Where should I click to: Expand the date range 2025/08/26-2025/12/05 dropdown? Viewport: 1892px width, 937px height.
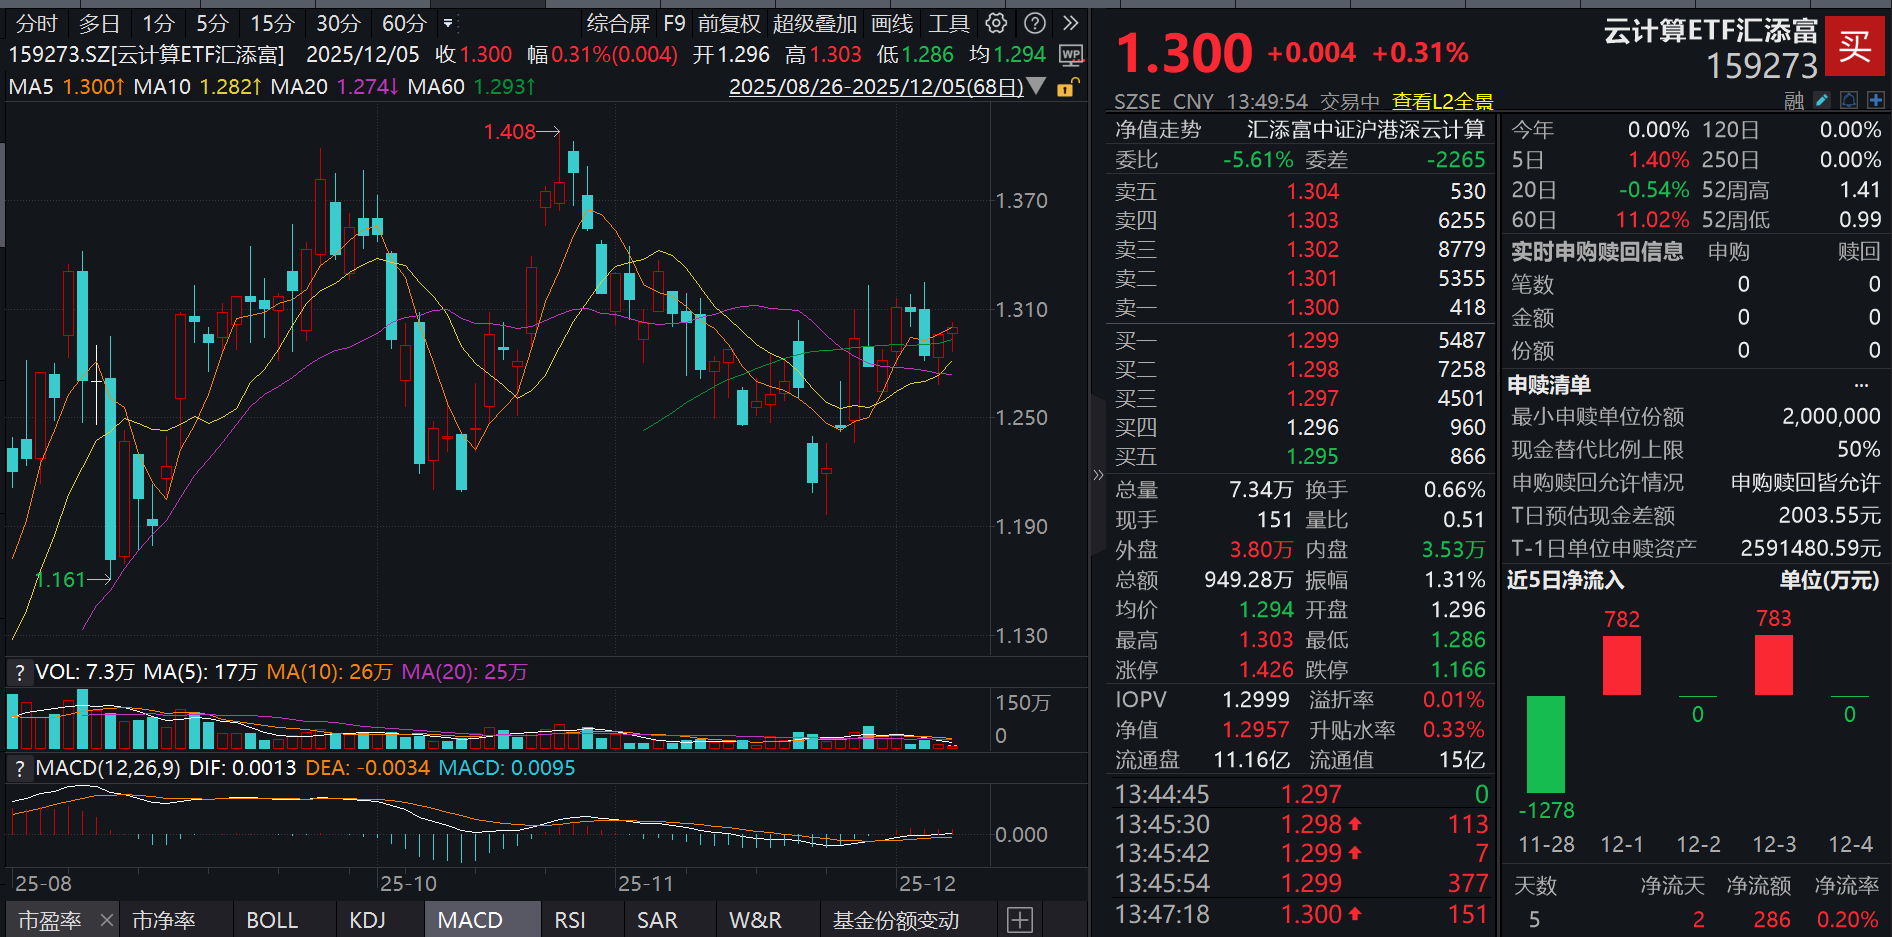[1037, 87]
